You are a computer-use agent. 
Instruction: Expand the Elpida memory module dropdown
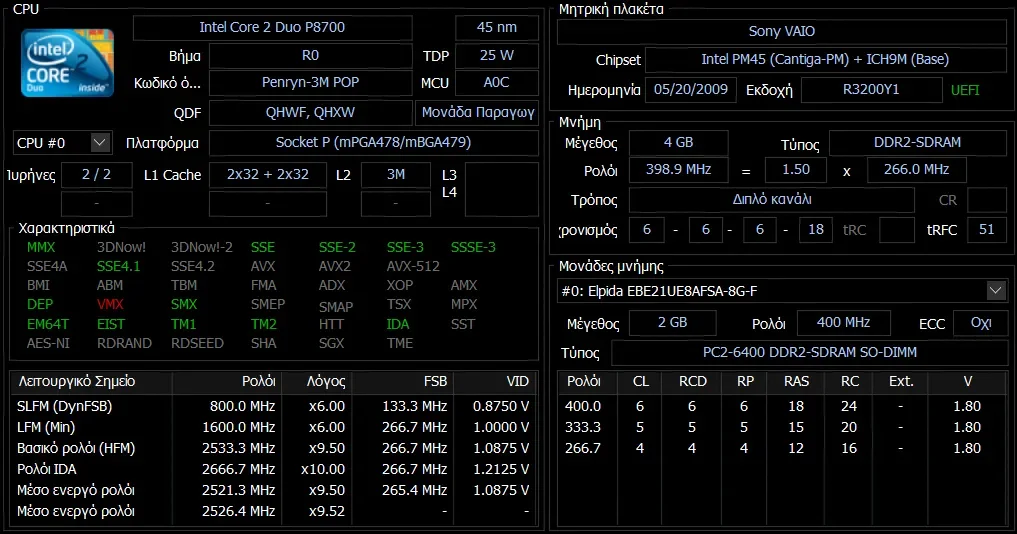click(996, 291)
